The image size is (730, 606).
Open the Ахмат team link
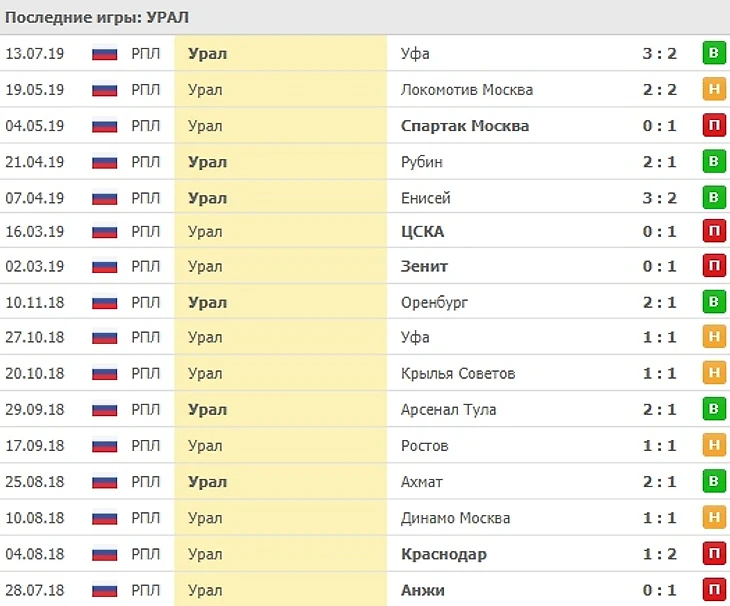pyautogui.click(x=421, y=482)
